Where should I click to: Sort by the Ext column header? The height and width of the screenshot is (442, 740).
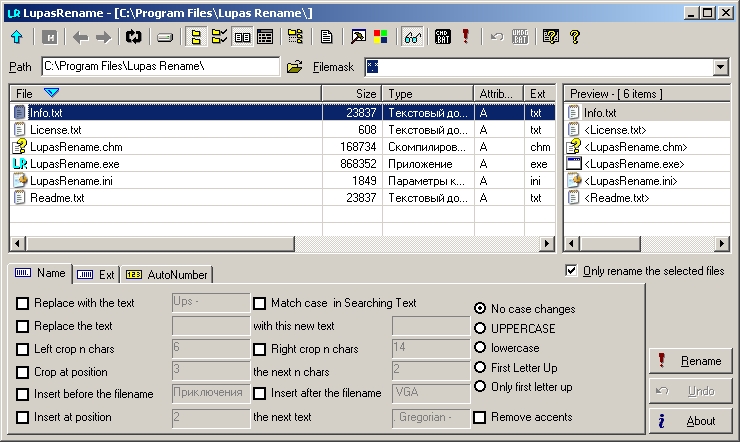click(x=539, y=93)
